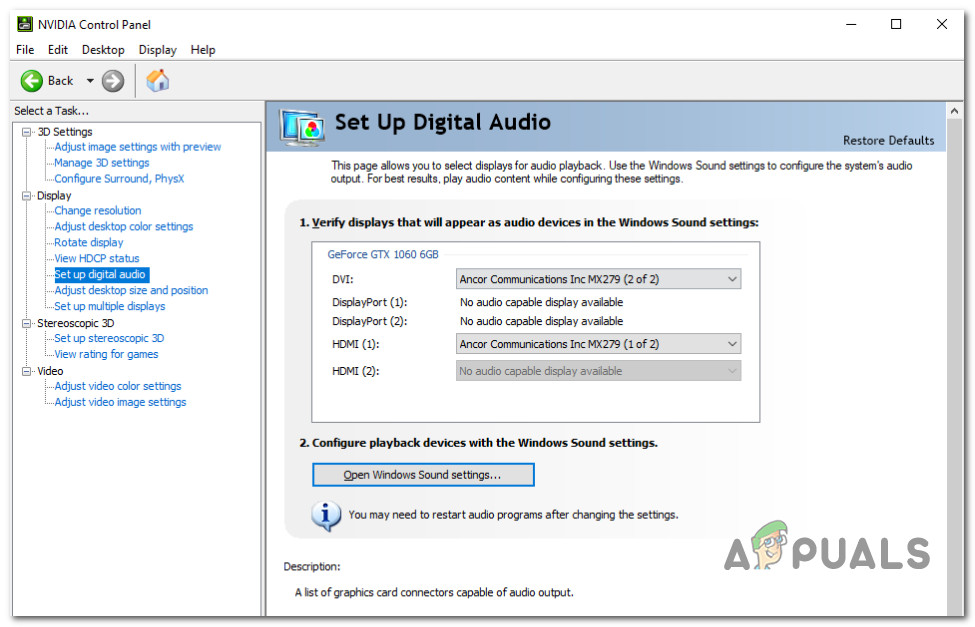Open the Help menu

click(x=203, y=50)
